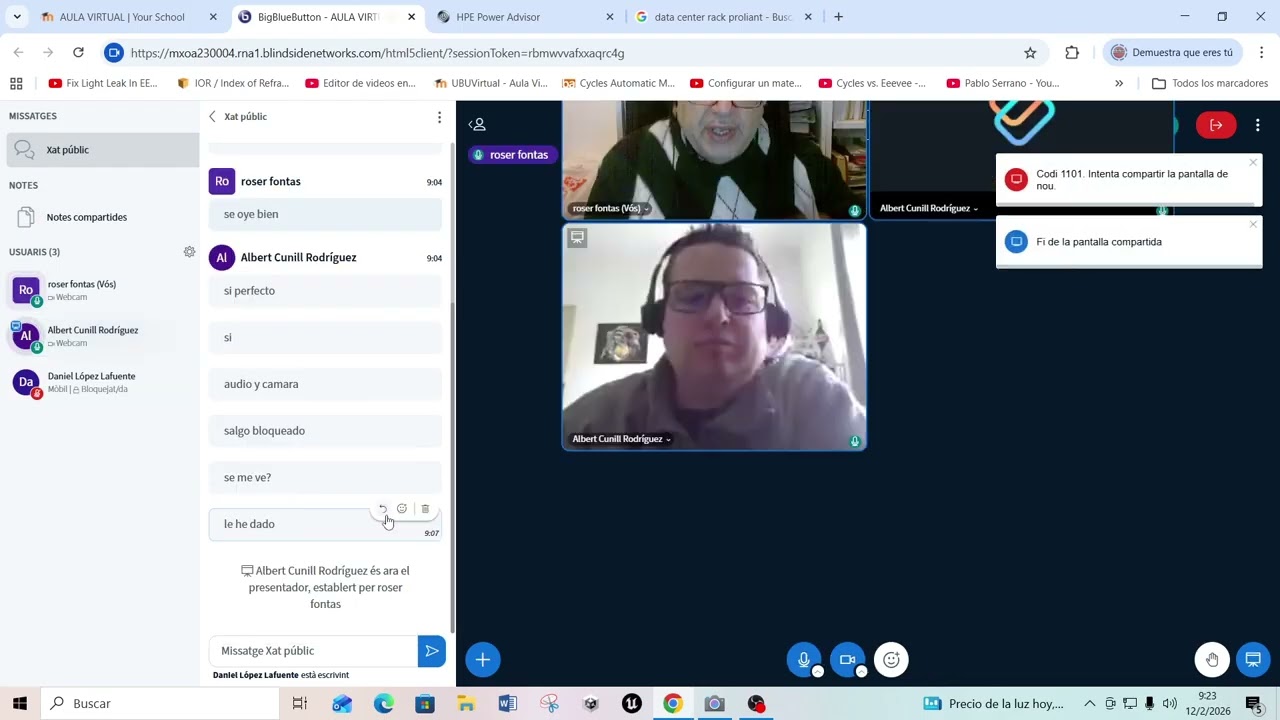Open the reactions smiley button
Image resolution: width=1280 pixels, height=720 pixels.
pos(891,659)
